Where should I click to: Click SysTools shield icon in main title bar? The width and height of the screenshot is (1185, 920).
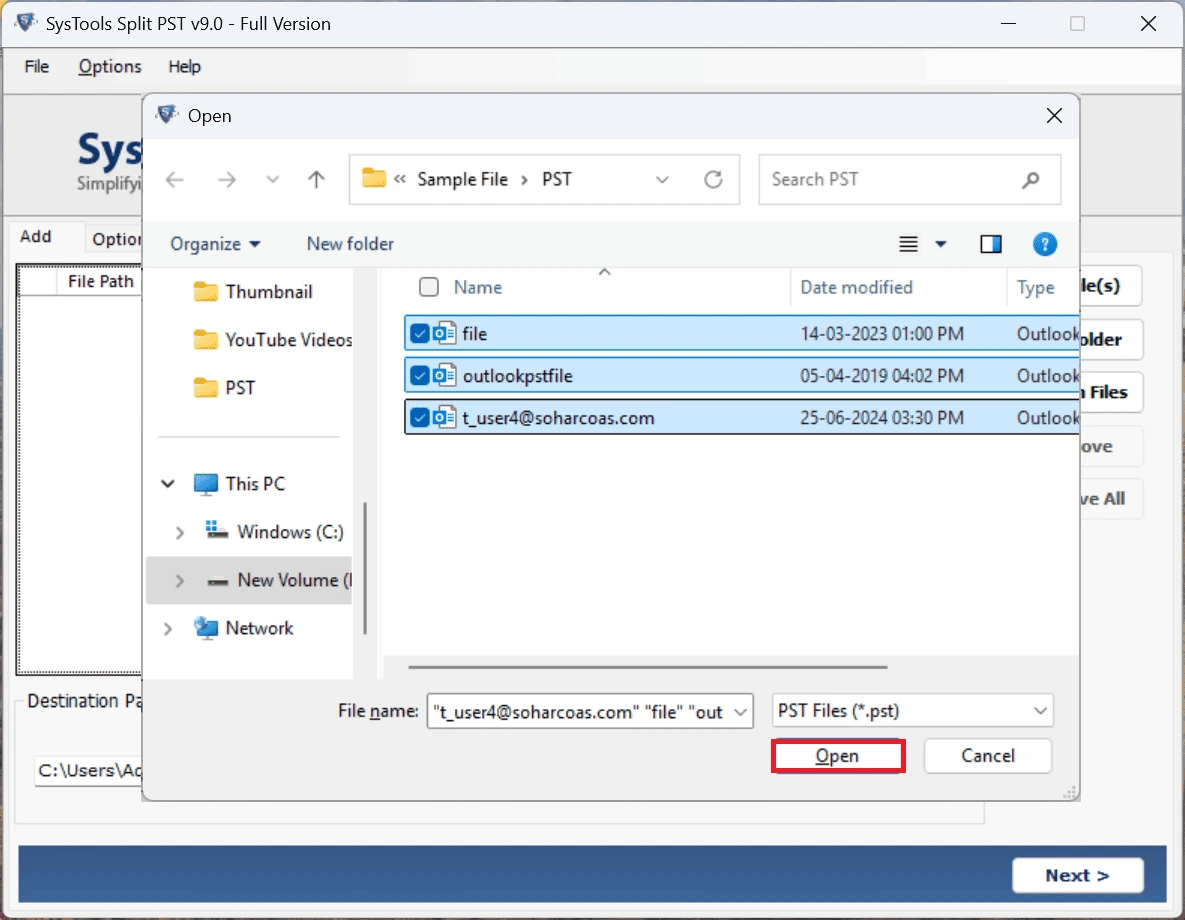pyautogui.click(x=26, y=23)
